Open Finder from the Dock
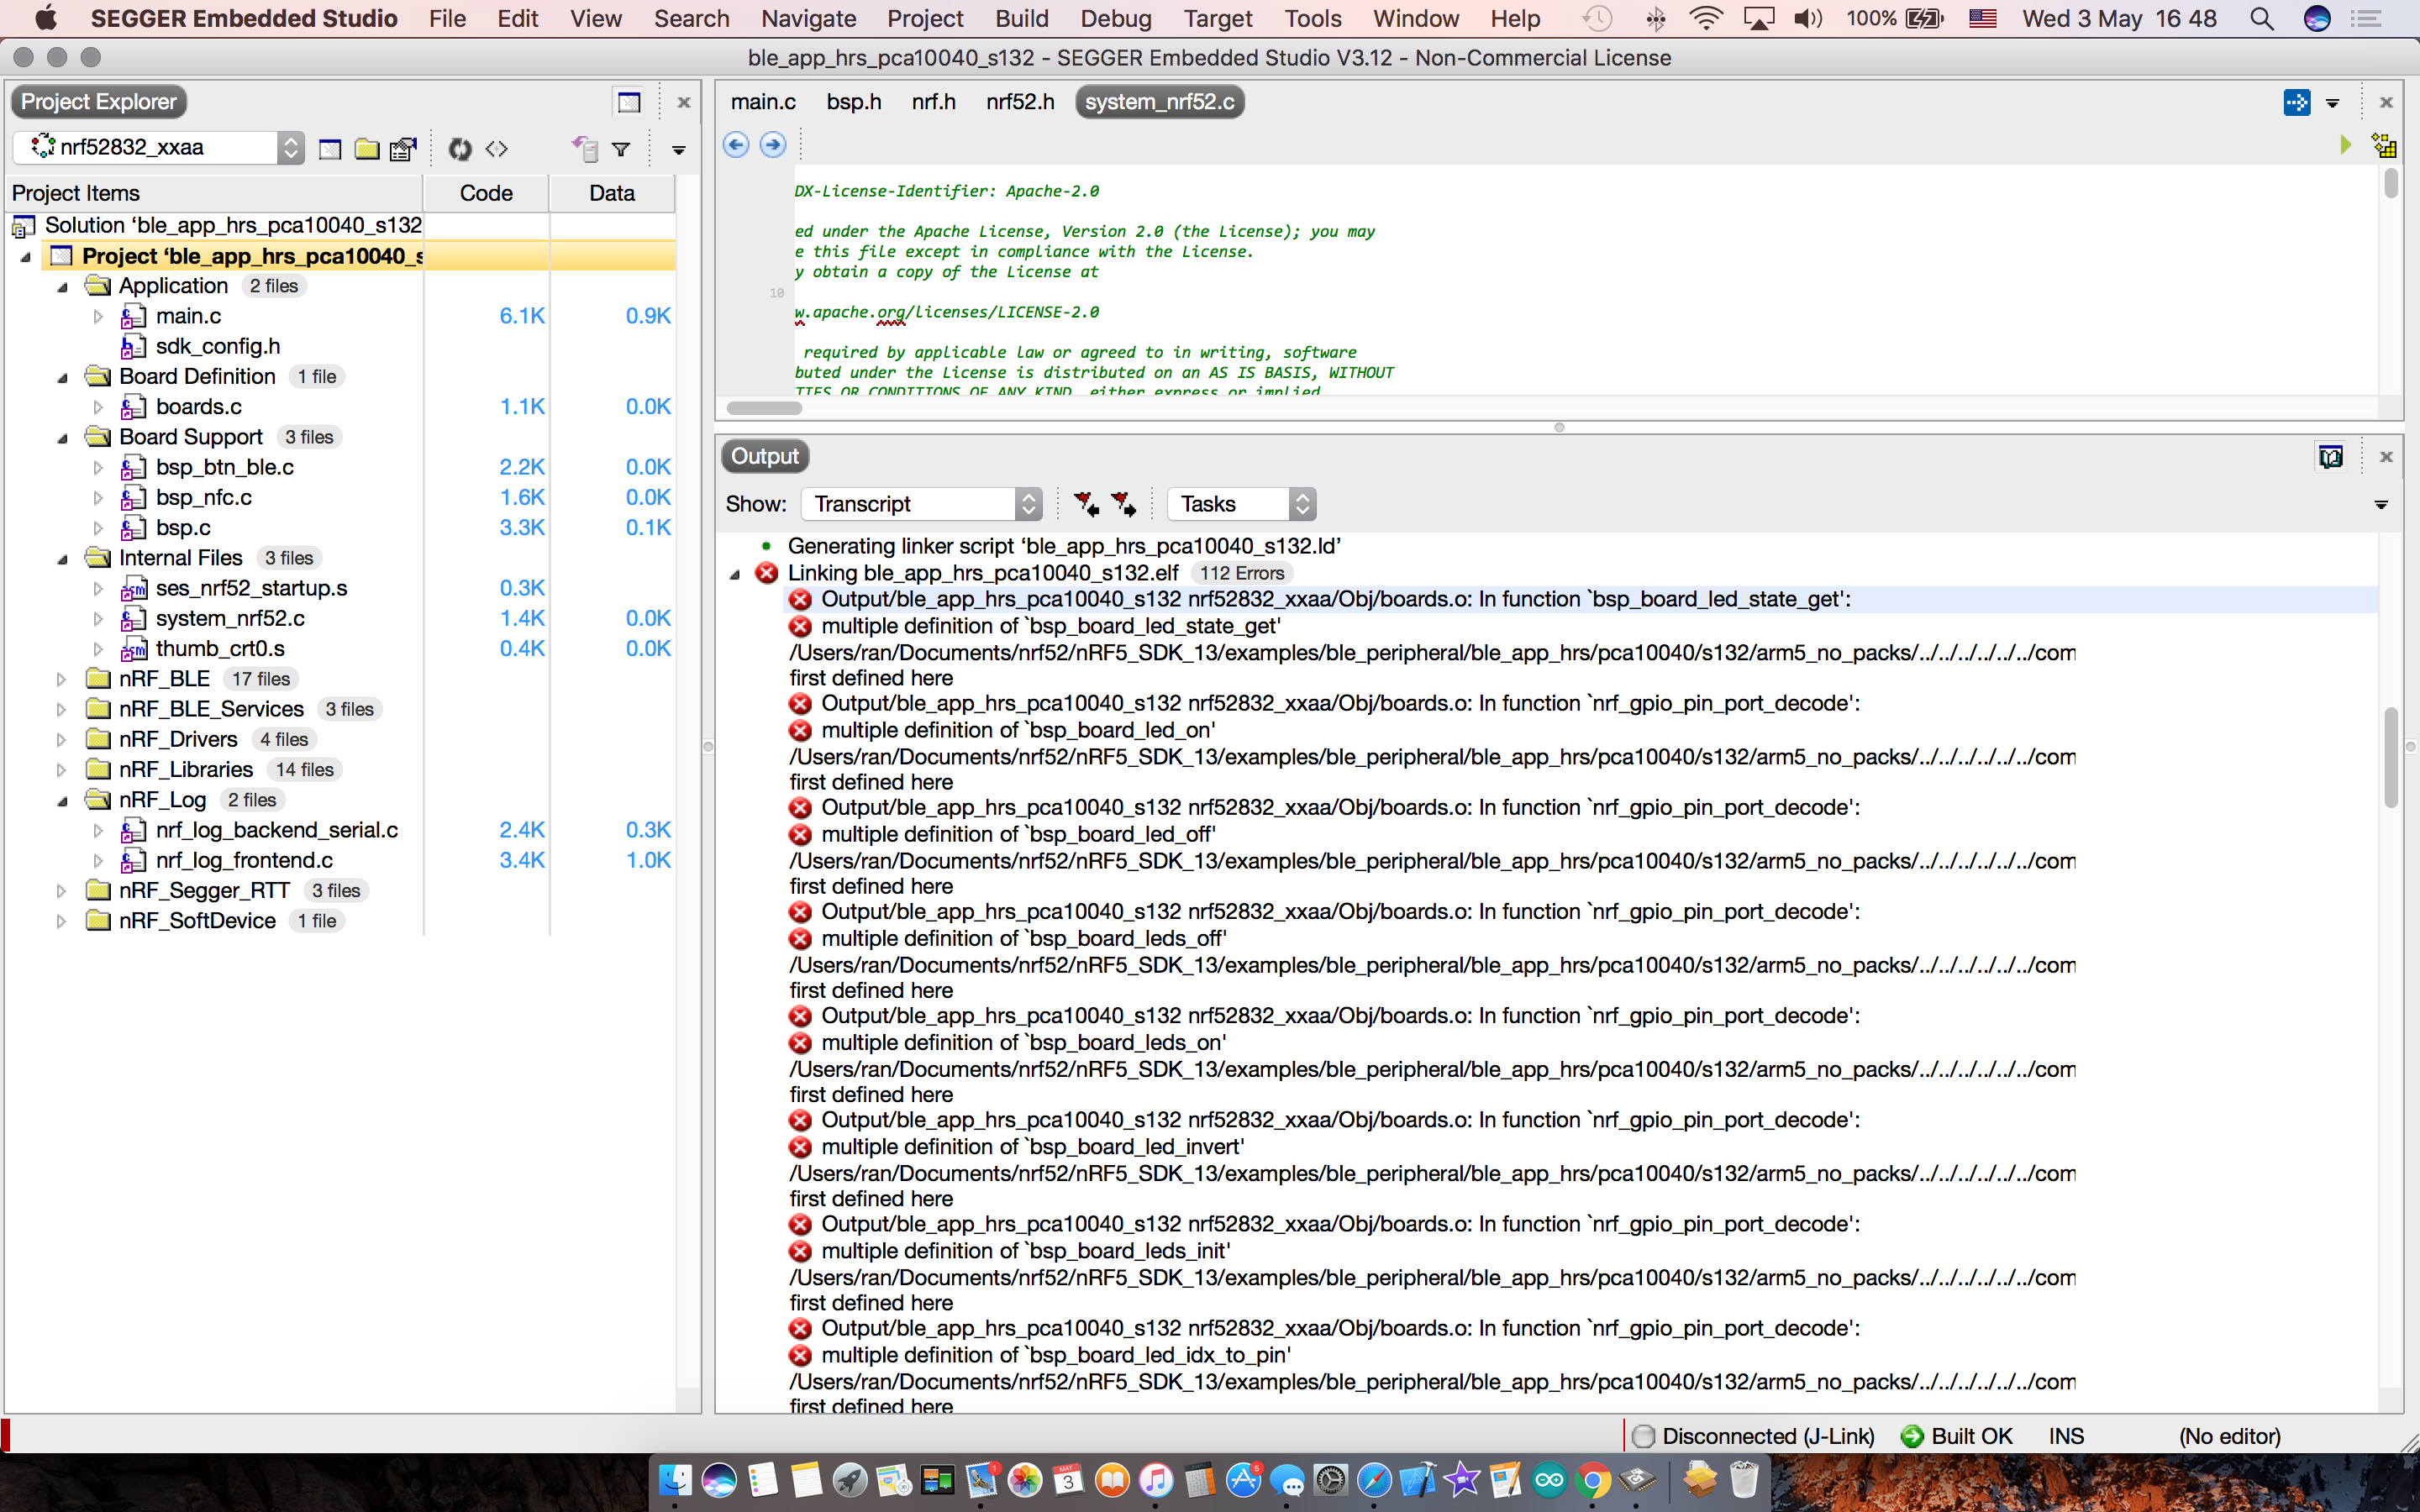This screenshot has width=2420, height=1512. pos(675,1479)
